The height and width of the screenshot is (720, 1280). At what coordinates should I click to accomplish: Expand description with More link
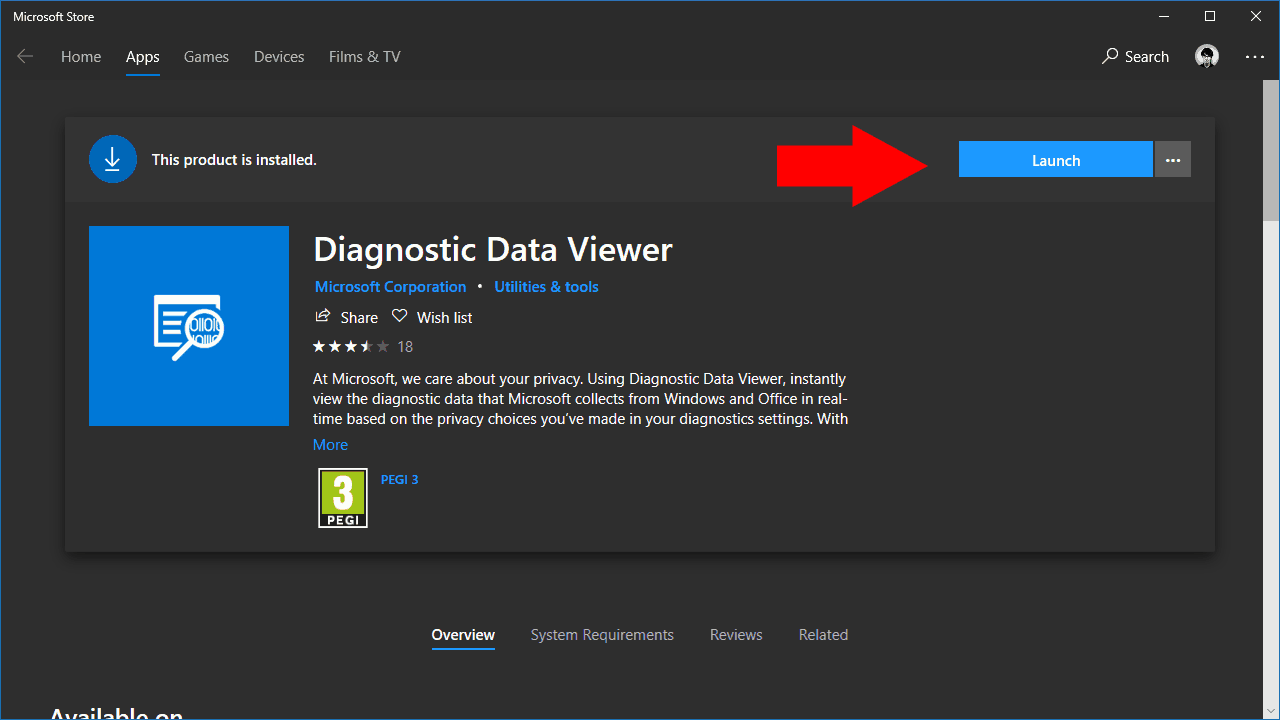pos(330,445)
